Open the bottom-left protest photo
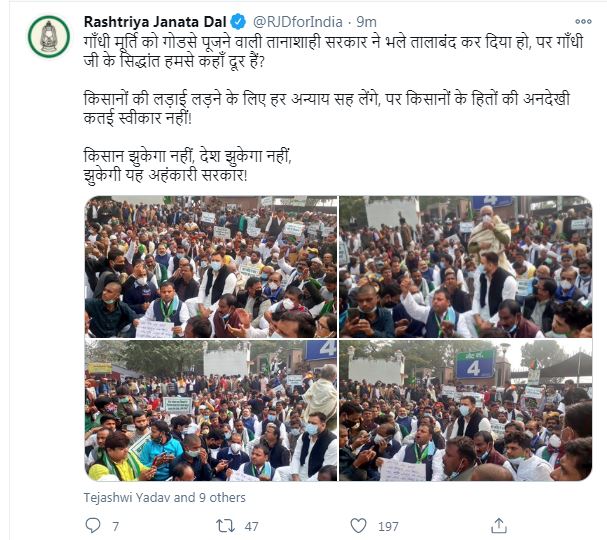Screen dimensions: 607x540 [x=211, y=410]
